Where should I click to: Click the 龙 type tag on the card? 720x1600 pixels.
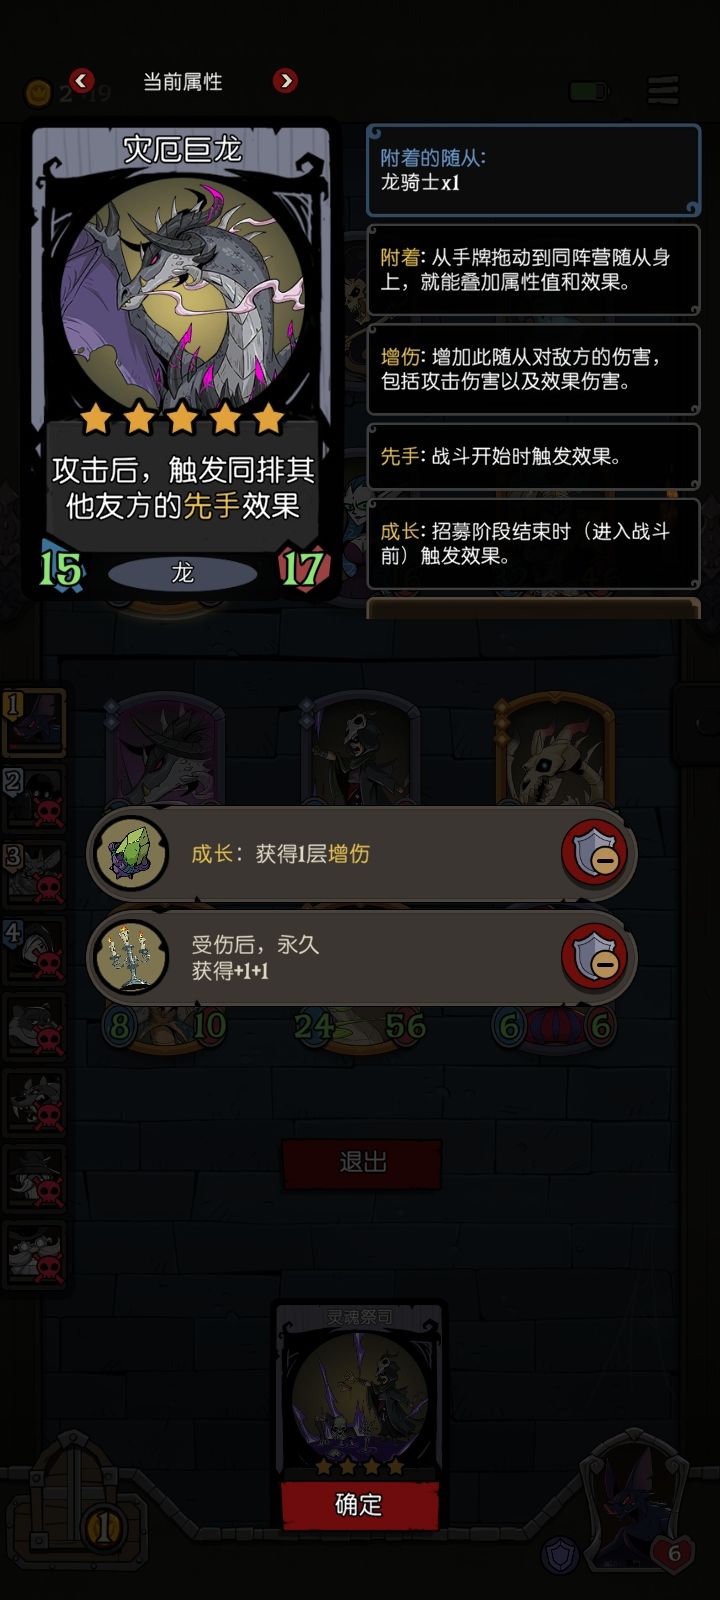[x=182, y=573]
